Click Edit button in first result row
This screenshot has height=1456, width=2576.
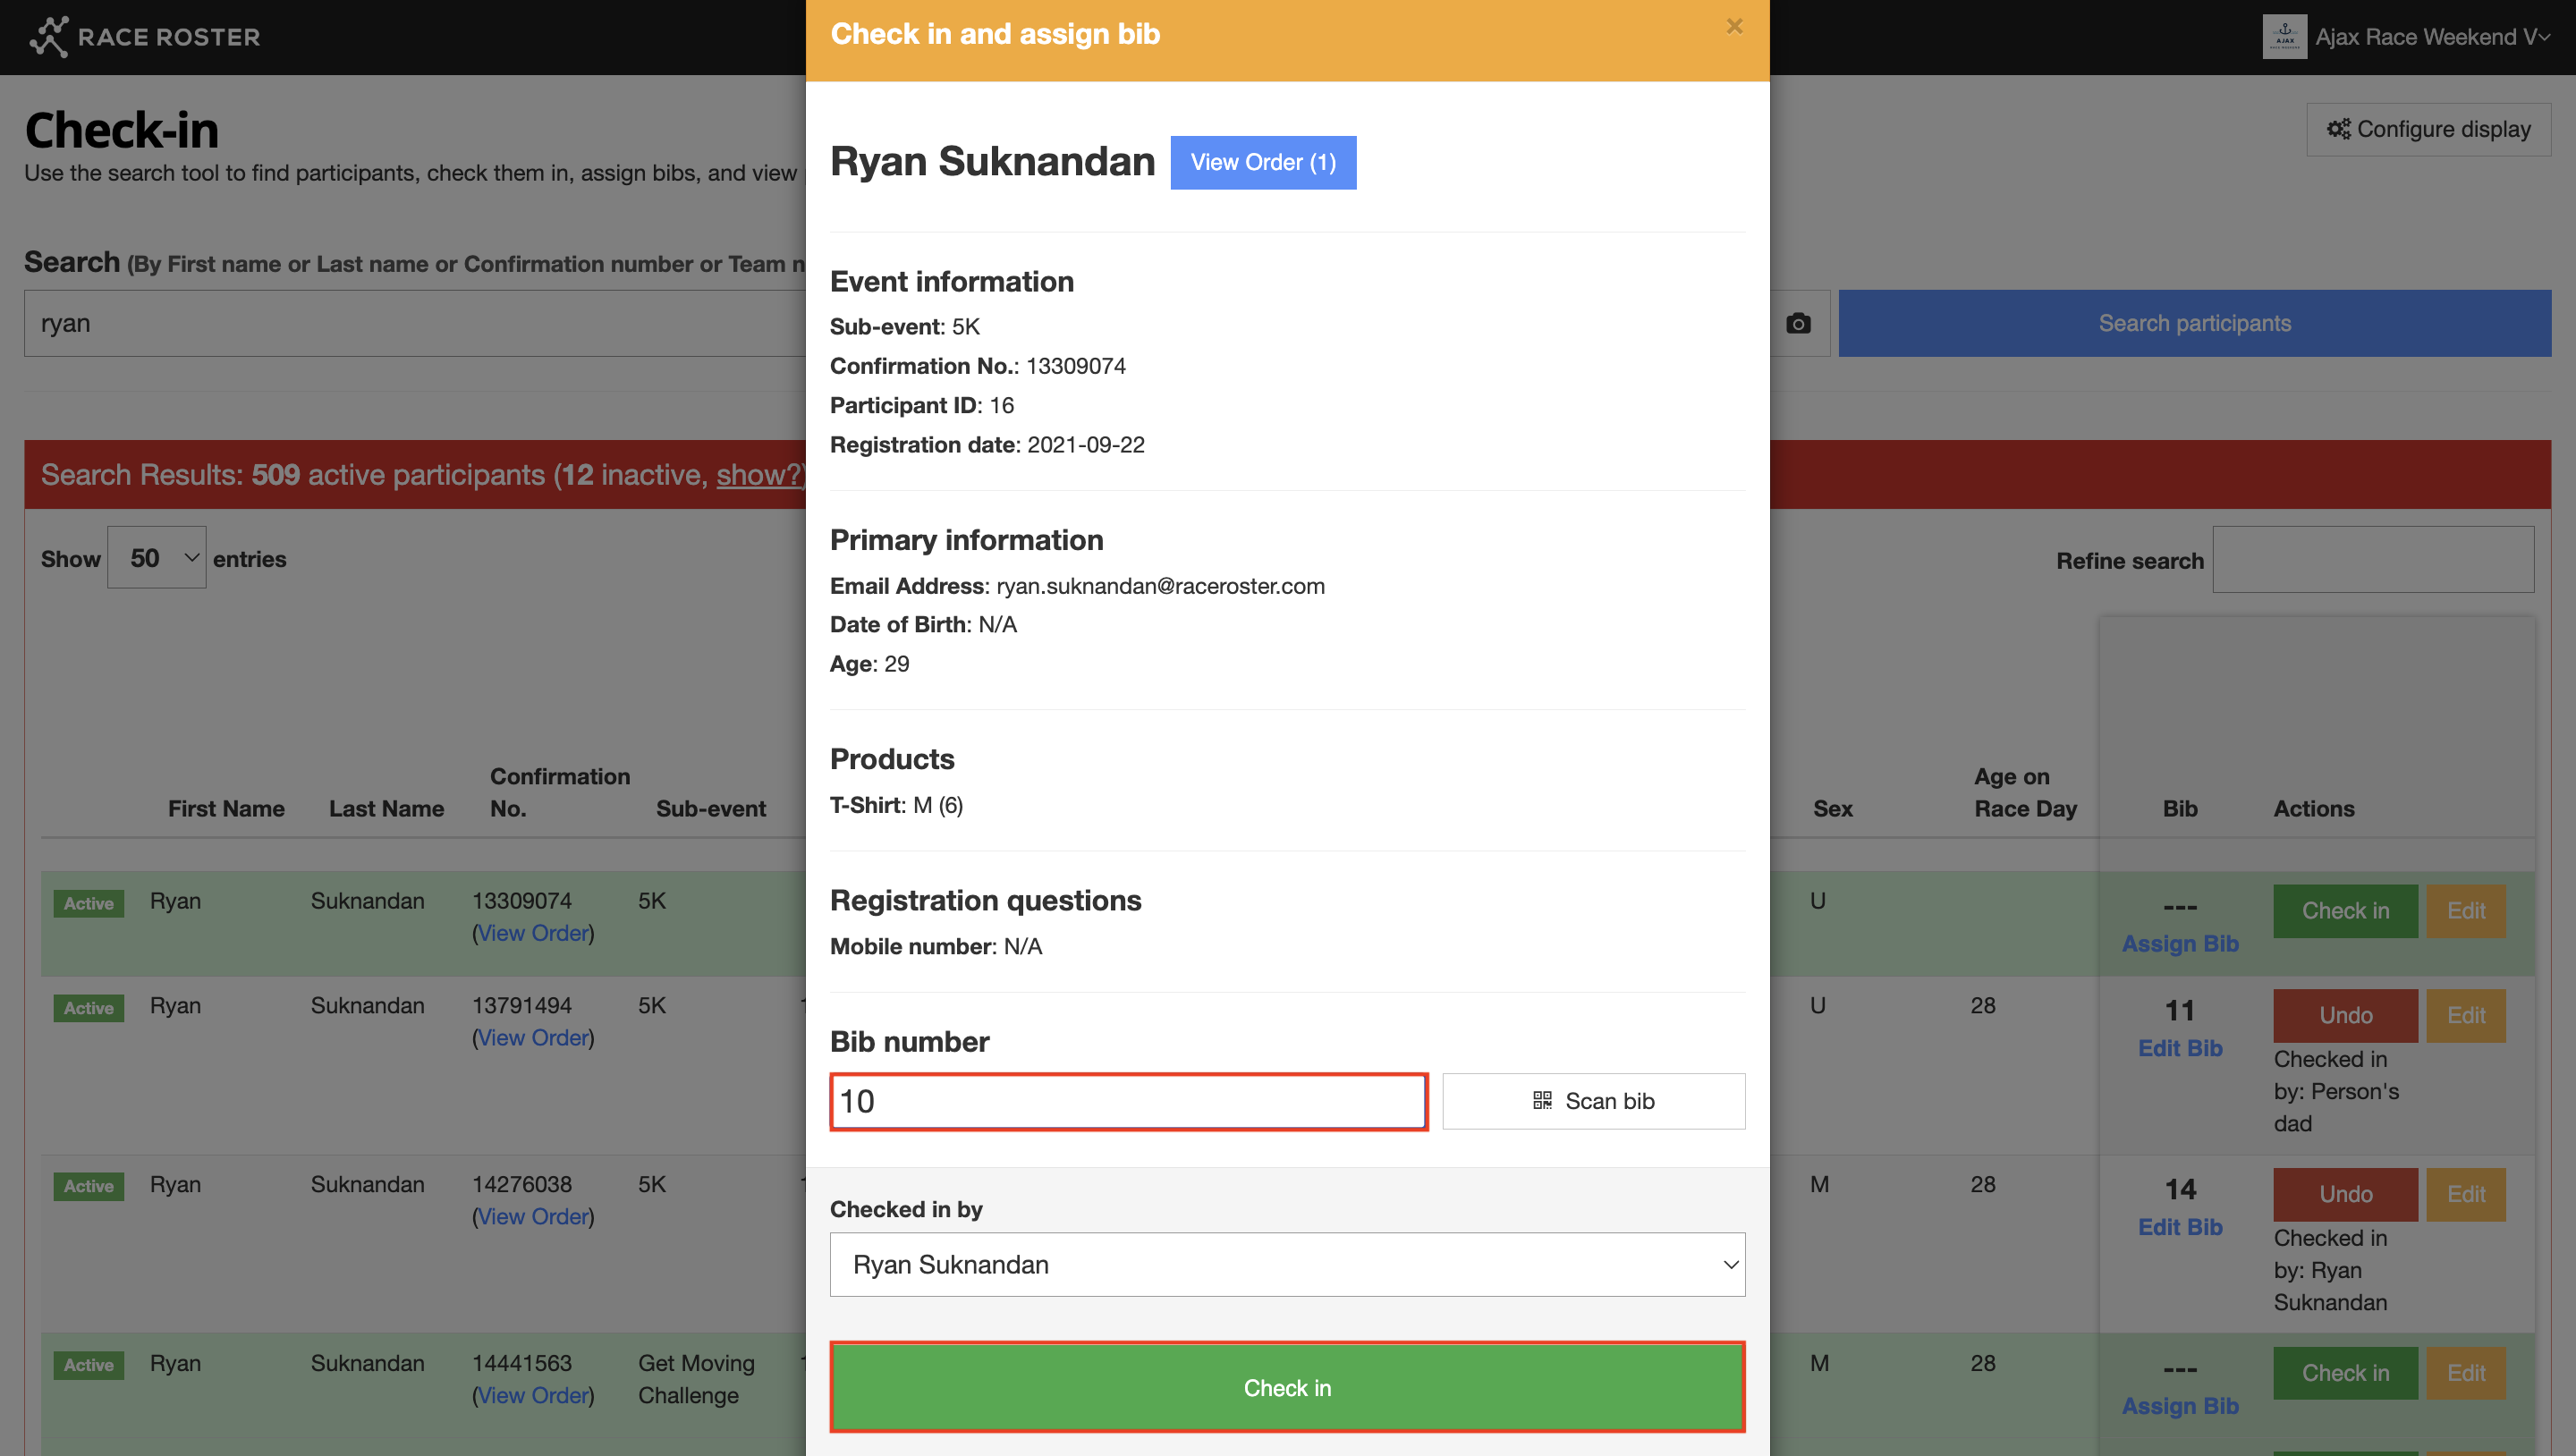click(2466, 911)
